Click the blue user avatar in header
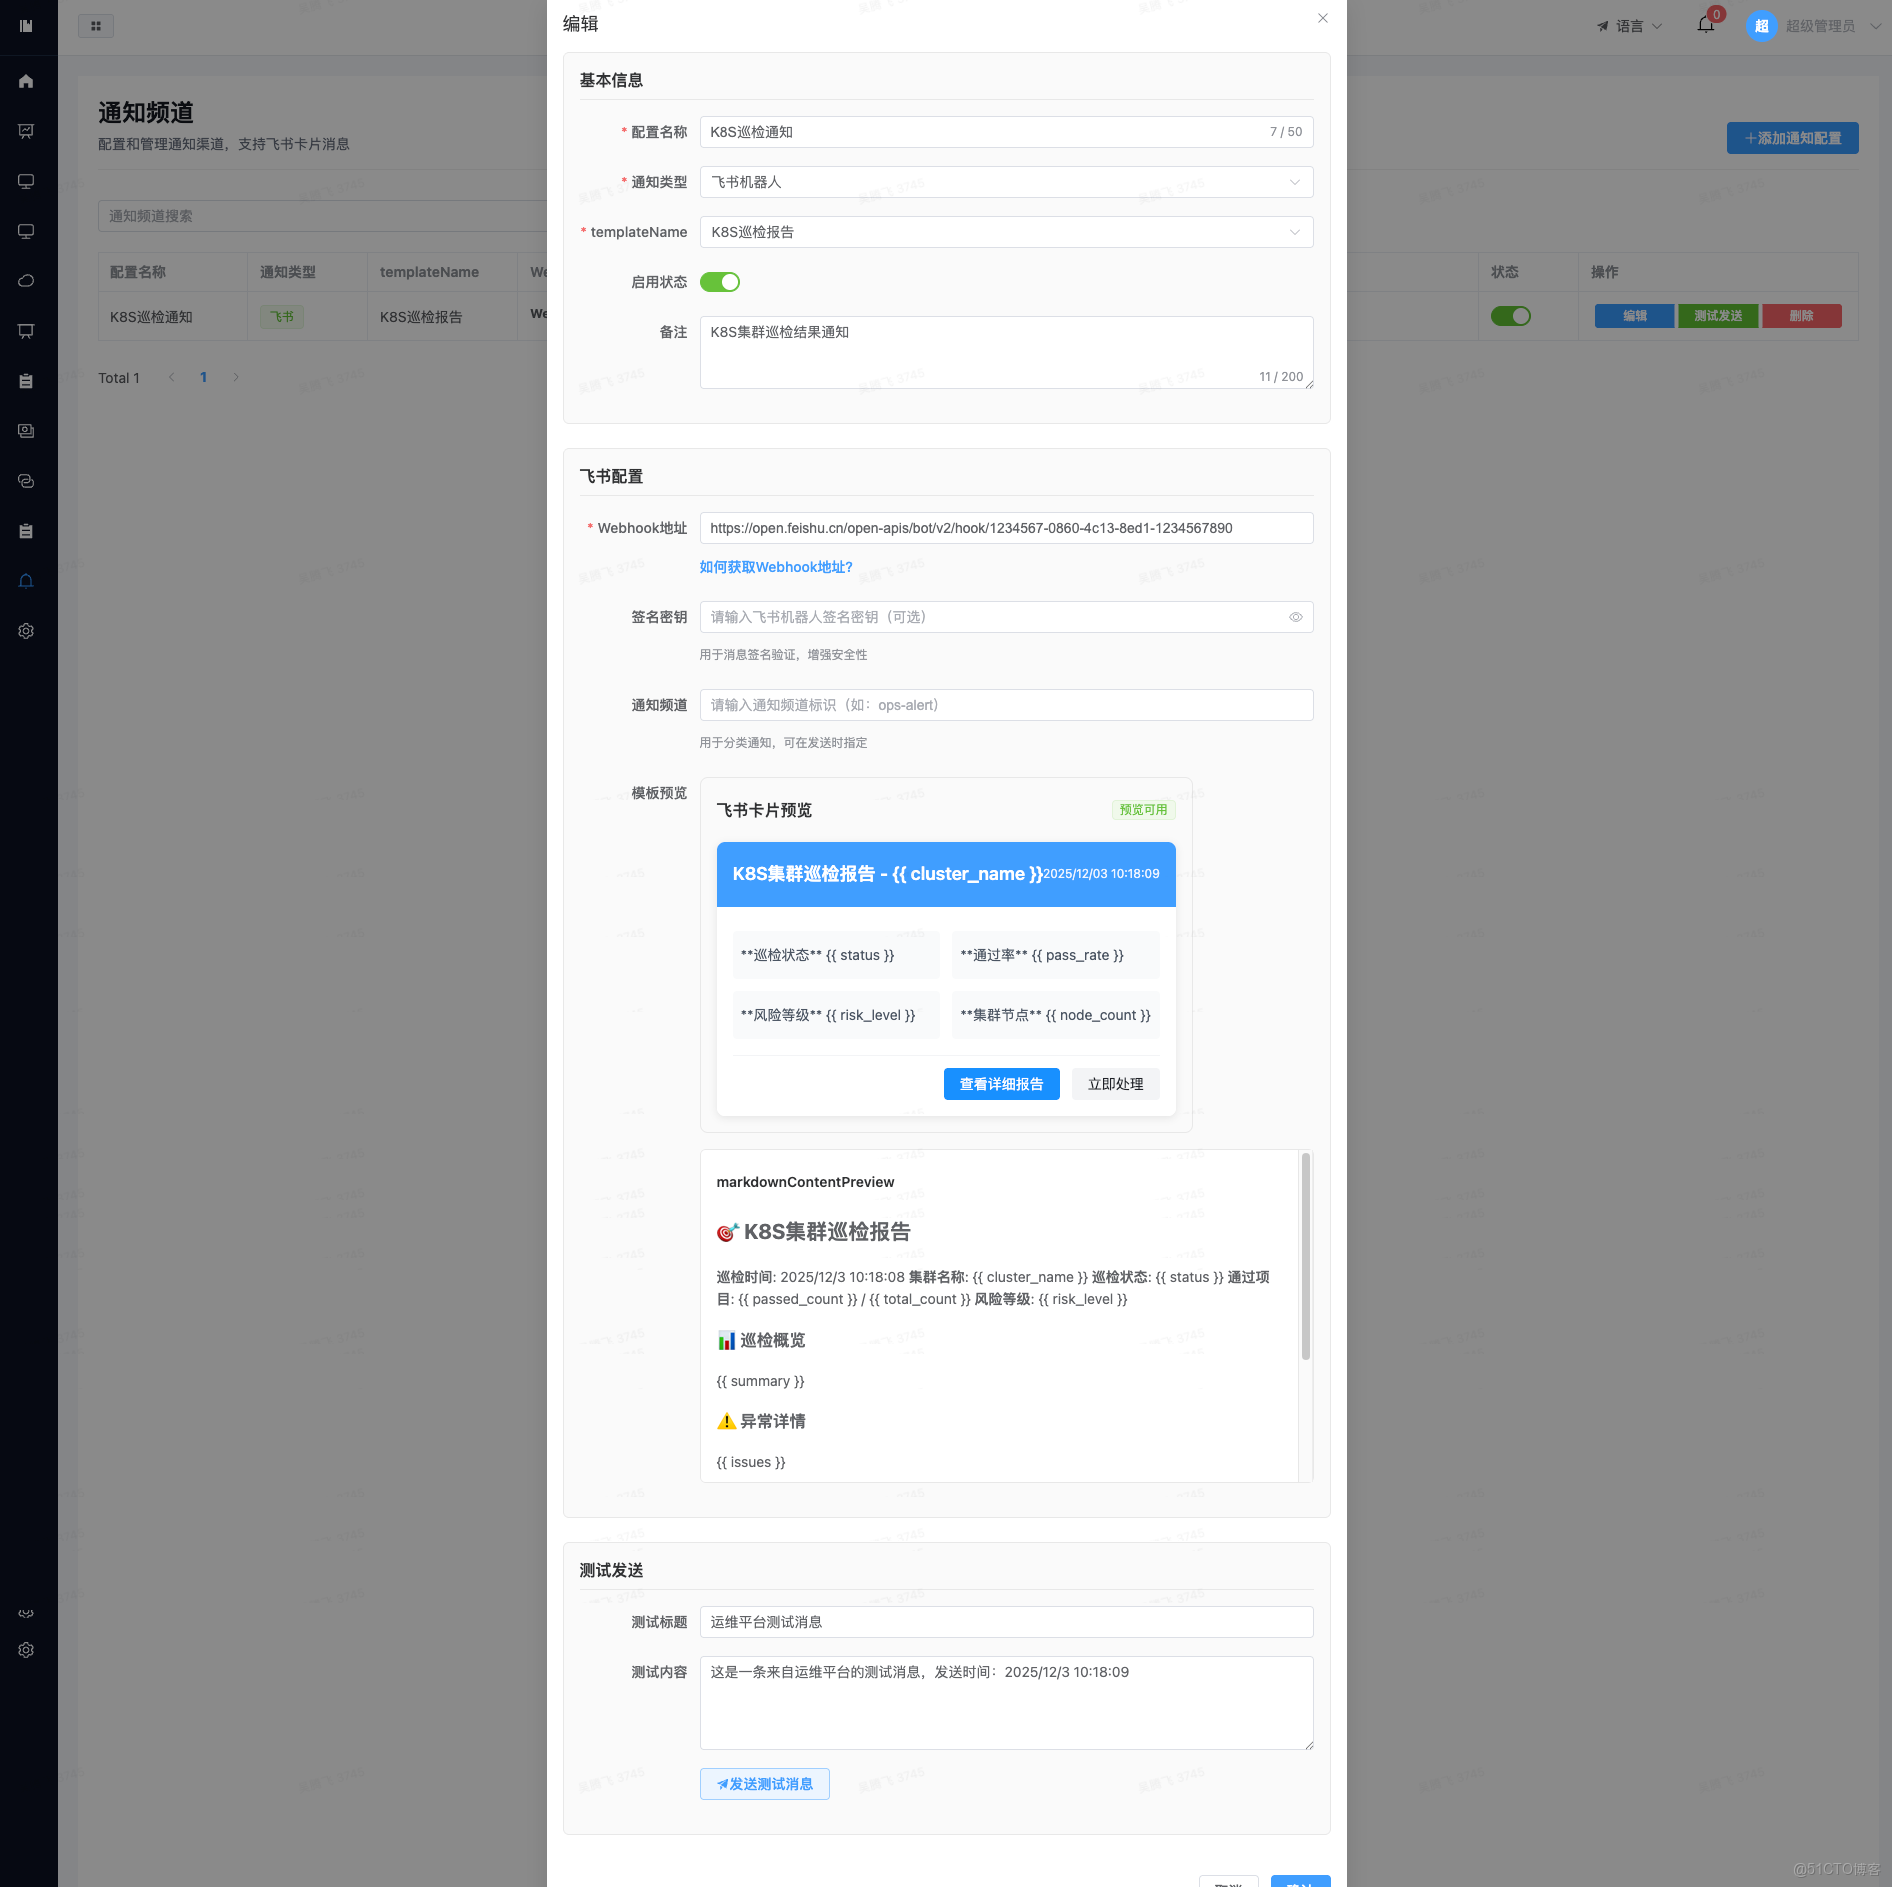Viewport: 1892px width, 1887px height. 1761,26
